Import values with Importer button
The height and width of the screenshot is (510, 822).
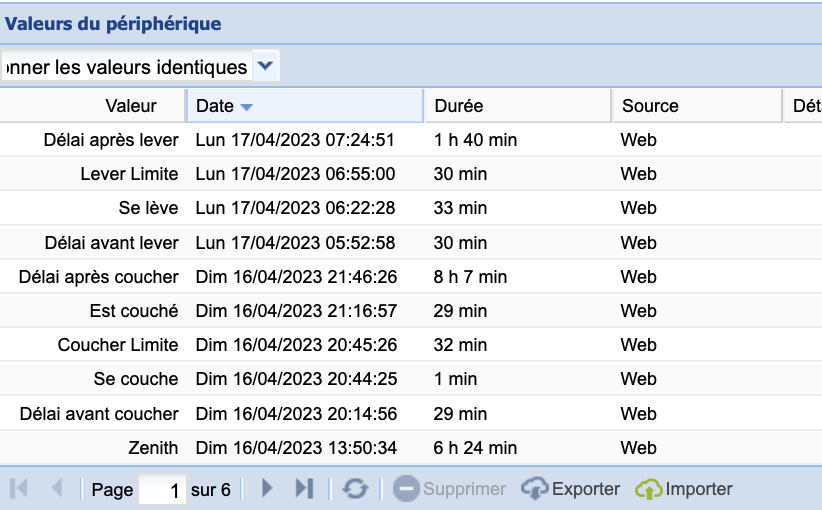[685, 489]
